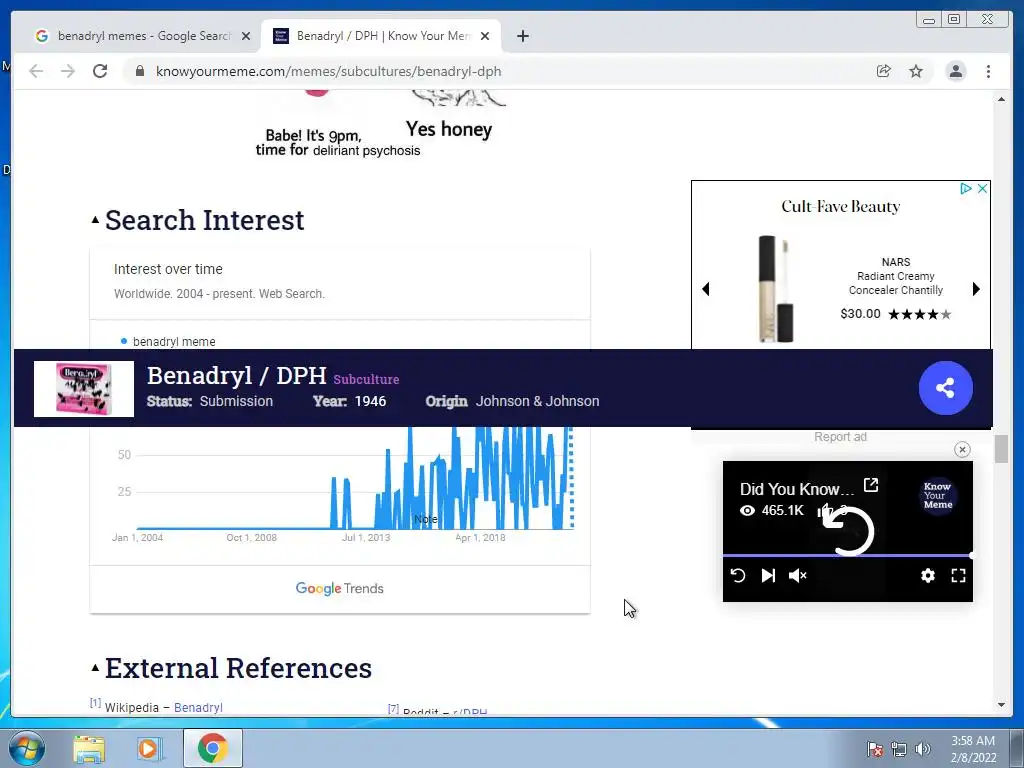The image size is (1024, 768).
Task: Open the Subculture category link
Action: point(366,379)
